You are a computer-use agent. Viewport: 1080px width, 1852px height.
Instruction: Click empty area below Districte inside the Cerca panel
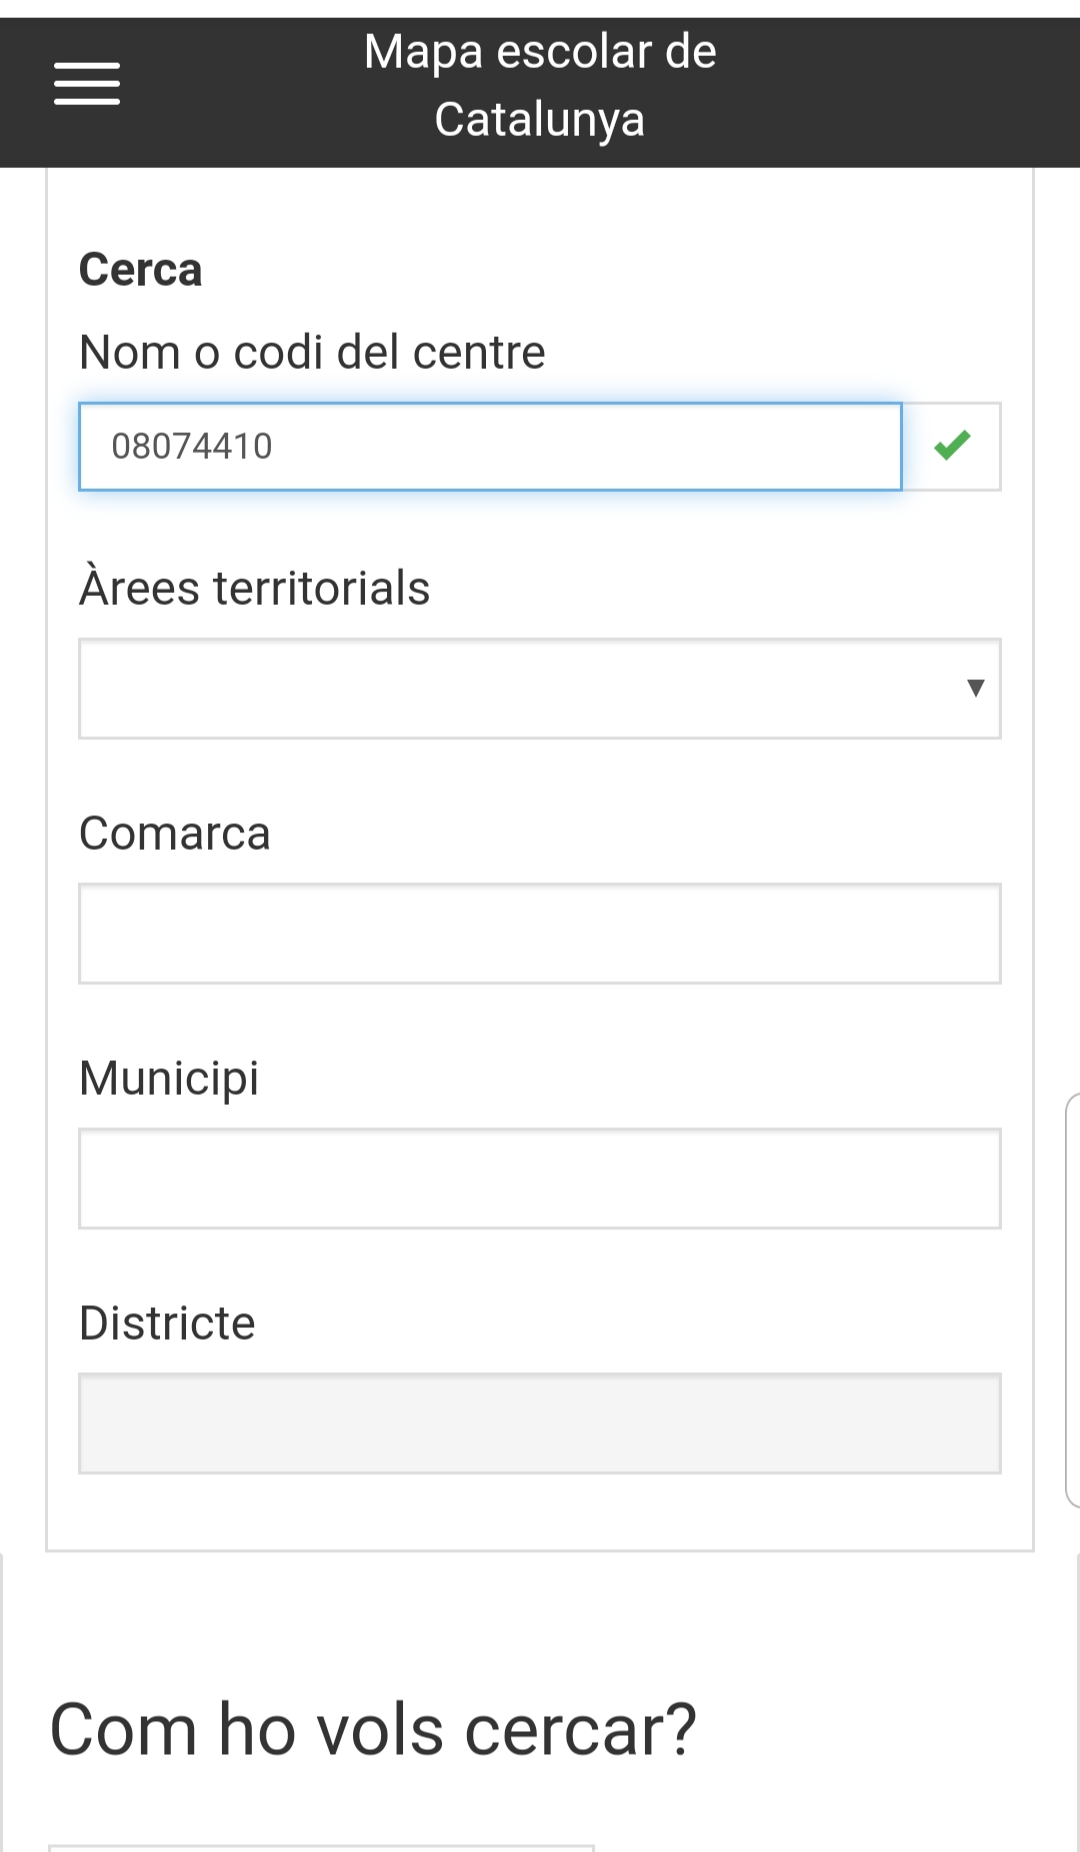click(540, 1512)
